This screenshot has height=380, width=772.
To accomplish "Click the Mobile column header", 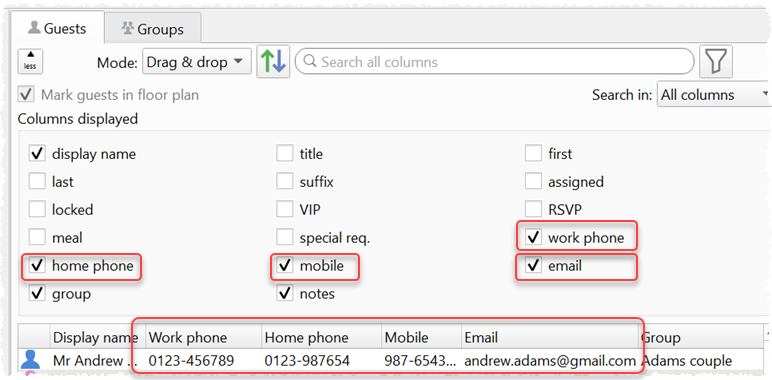I will coord(421,337).
